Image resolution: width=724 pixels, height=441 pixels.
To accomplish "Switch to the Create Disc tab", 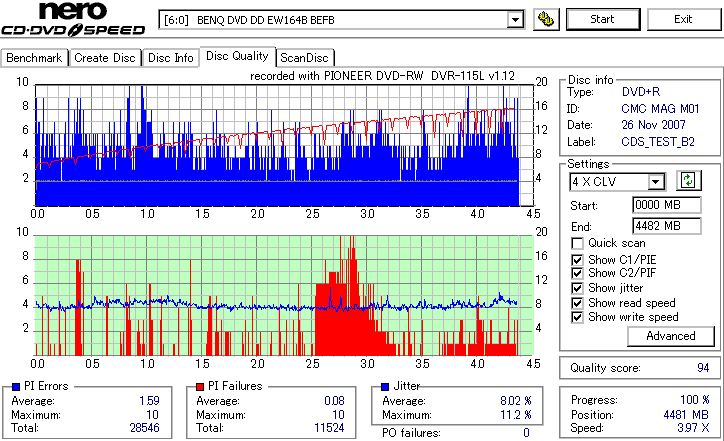I will pyautogui.click(x=105, y=58).
